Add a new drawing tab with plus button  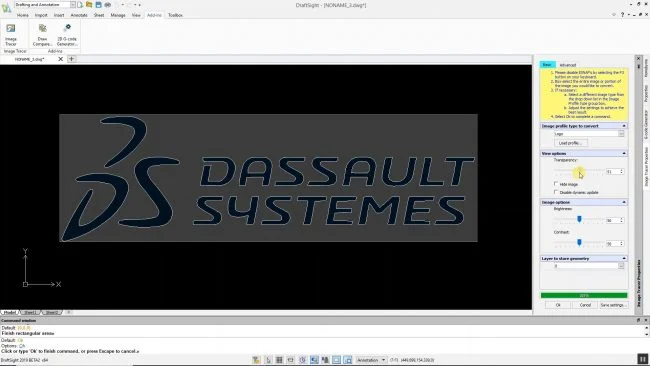(71, 59)
